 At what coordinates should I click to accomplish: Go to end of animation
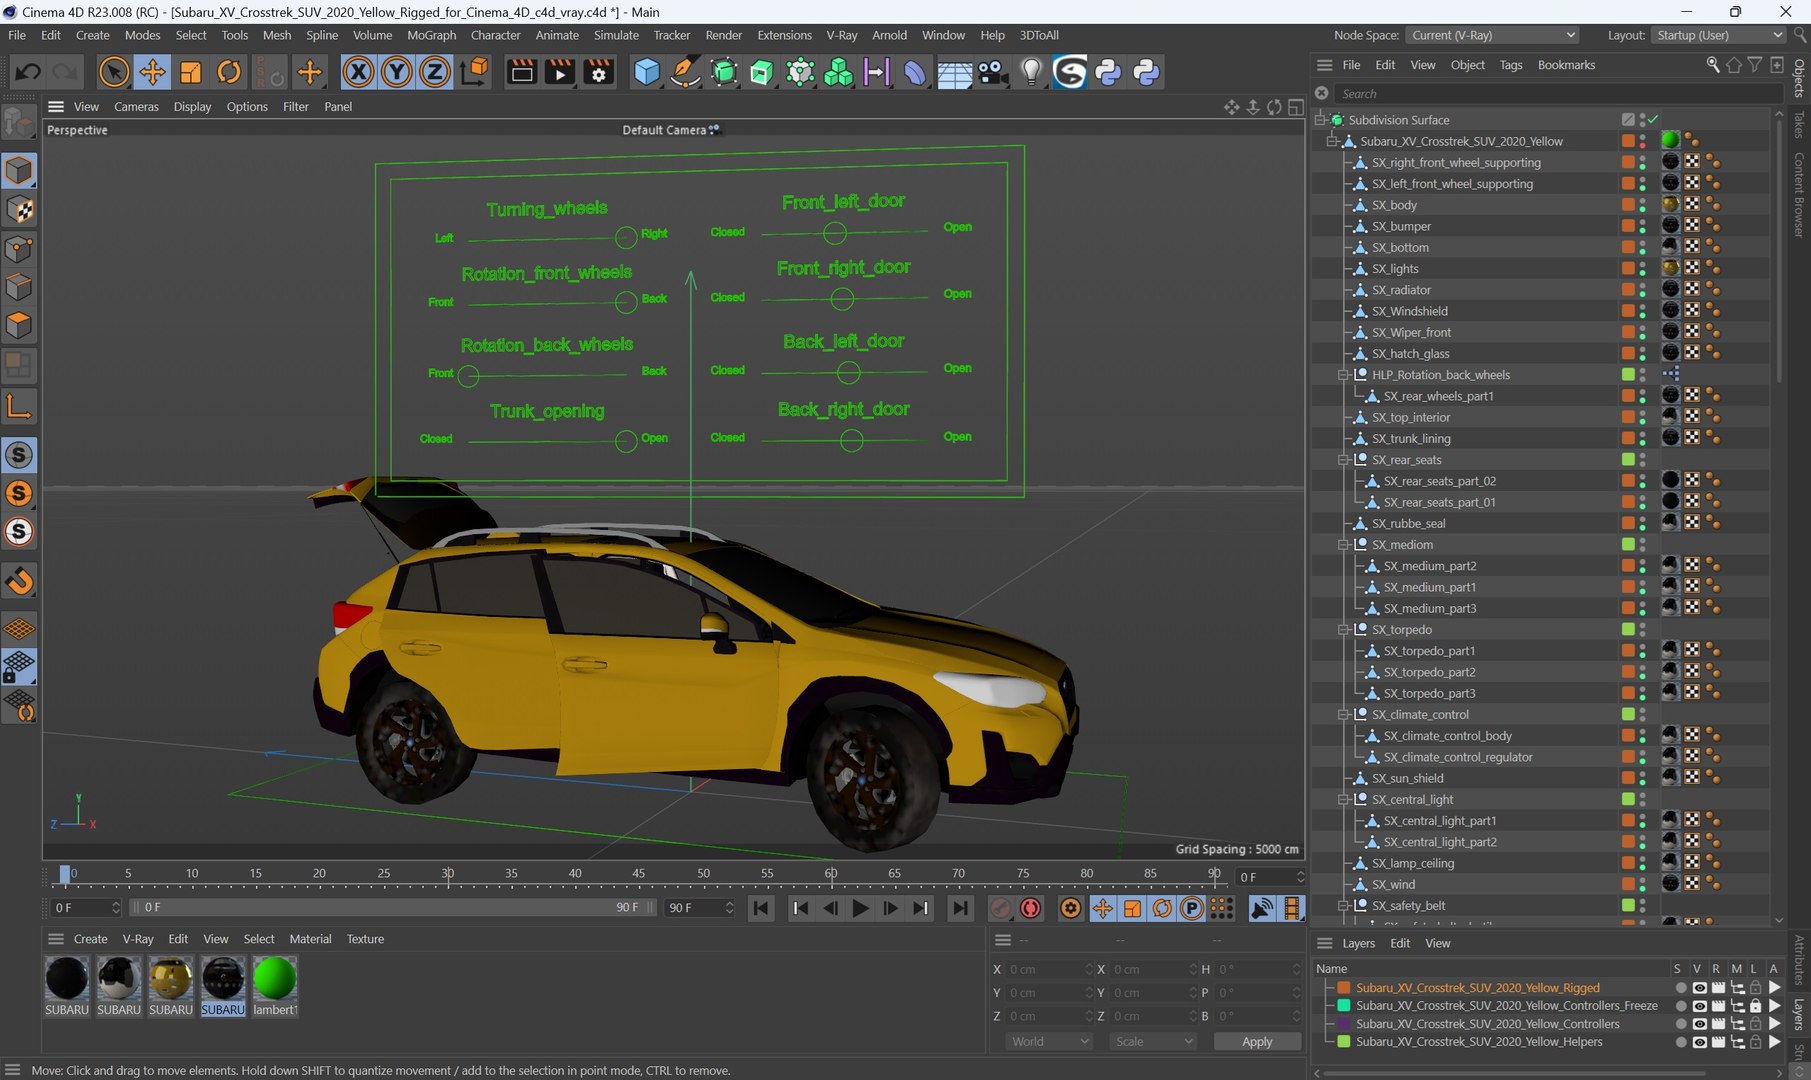pyautogui.click(x=959, y=908)
